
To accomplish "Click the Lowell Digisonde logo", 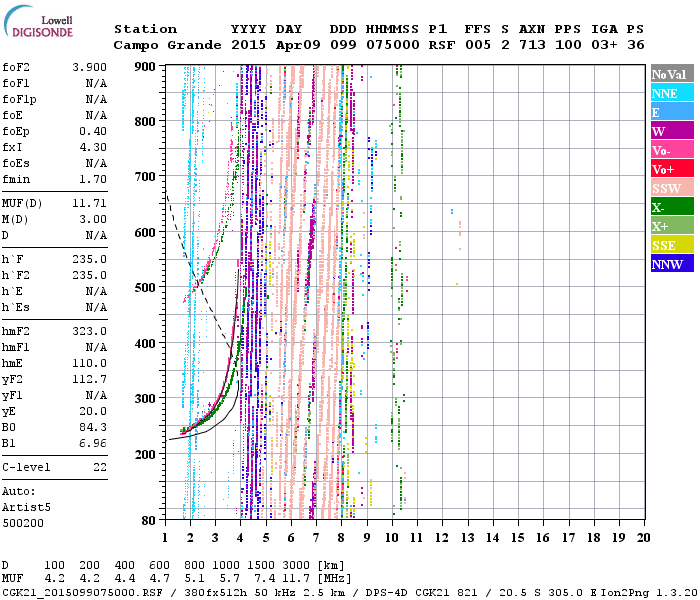I will [38, 22].
